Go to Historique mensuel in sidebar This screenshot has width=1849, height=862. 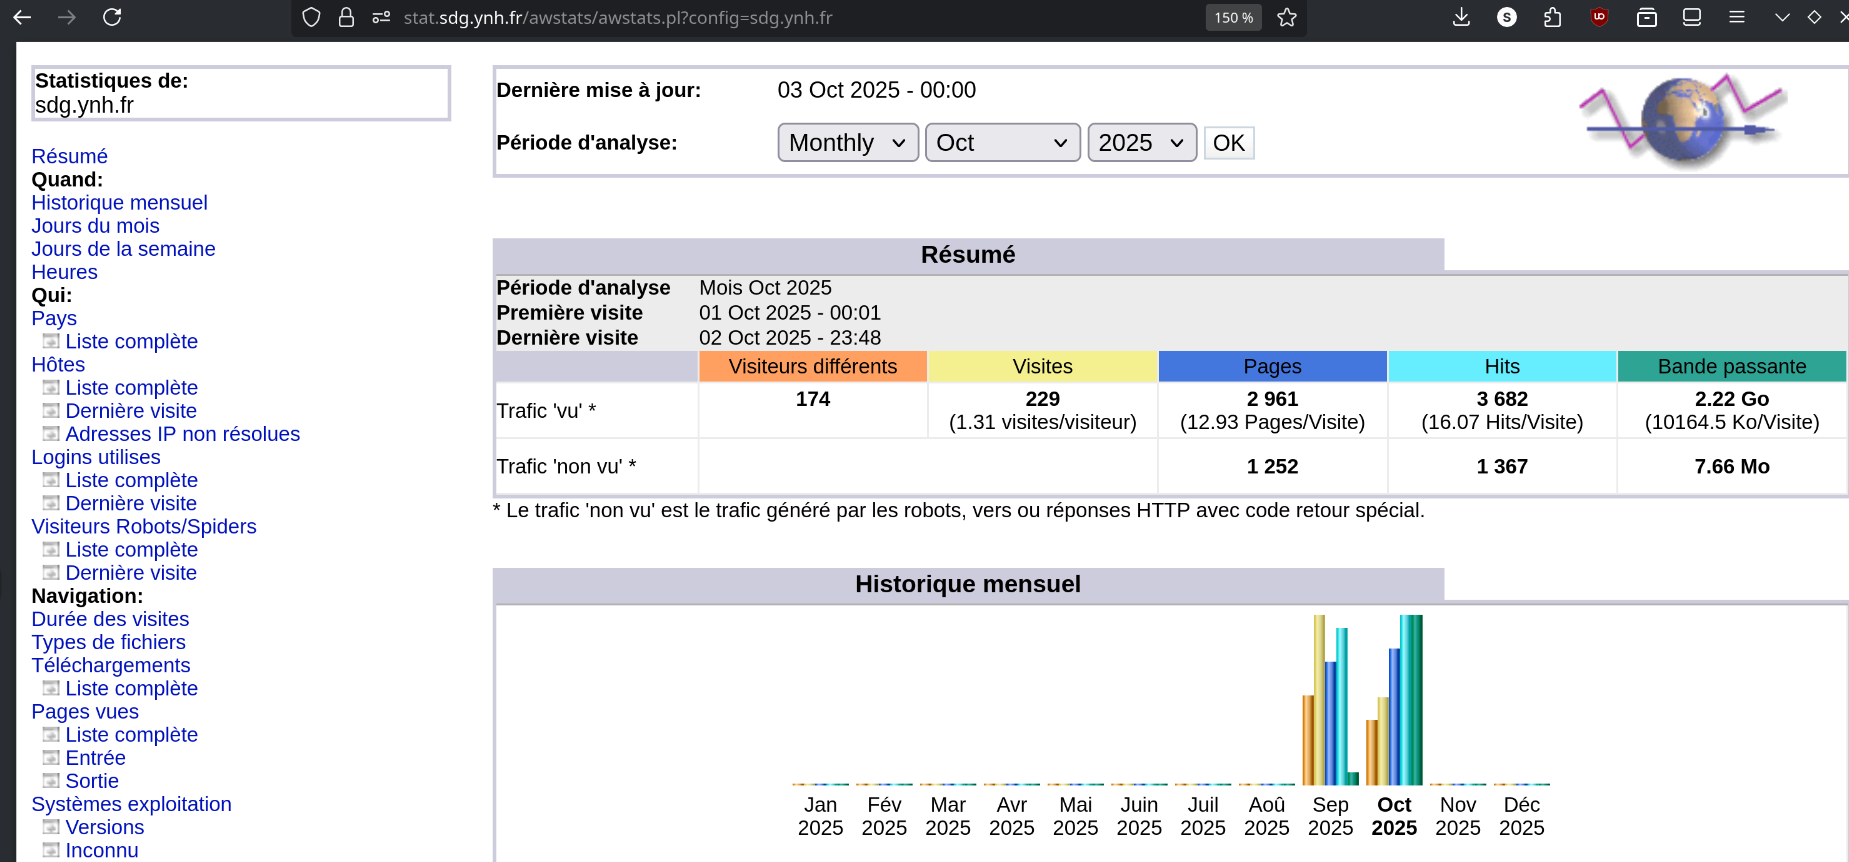pos(119,203)
